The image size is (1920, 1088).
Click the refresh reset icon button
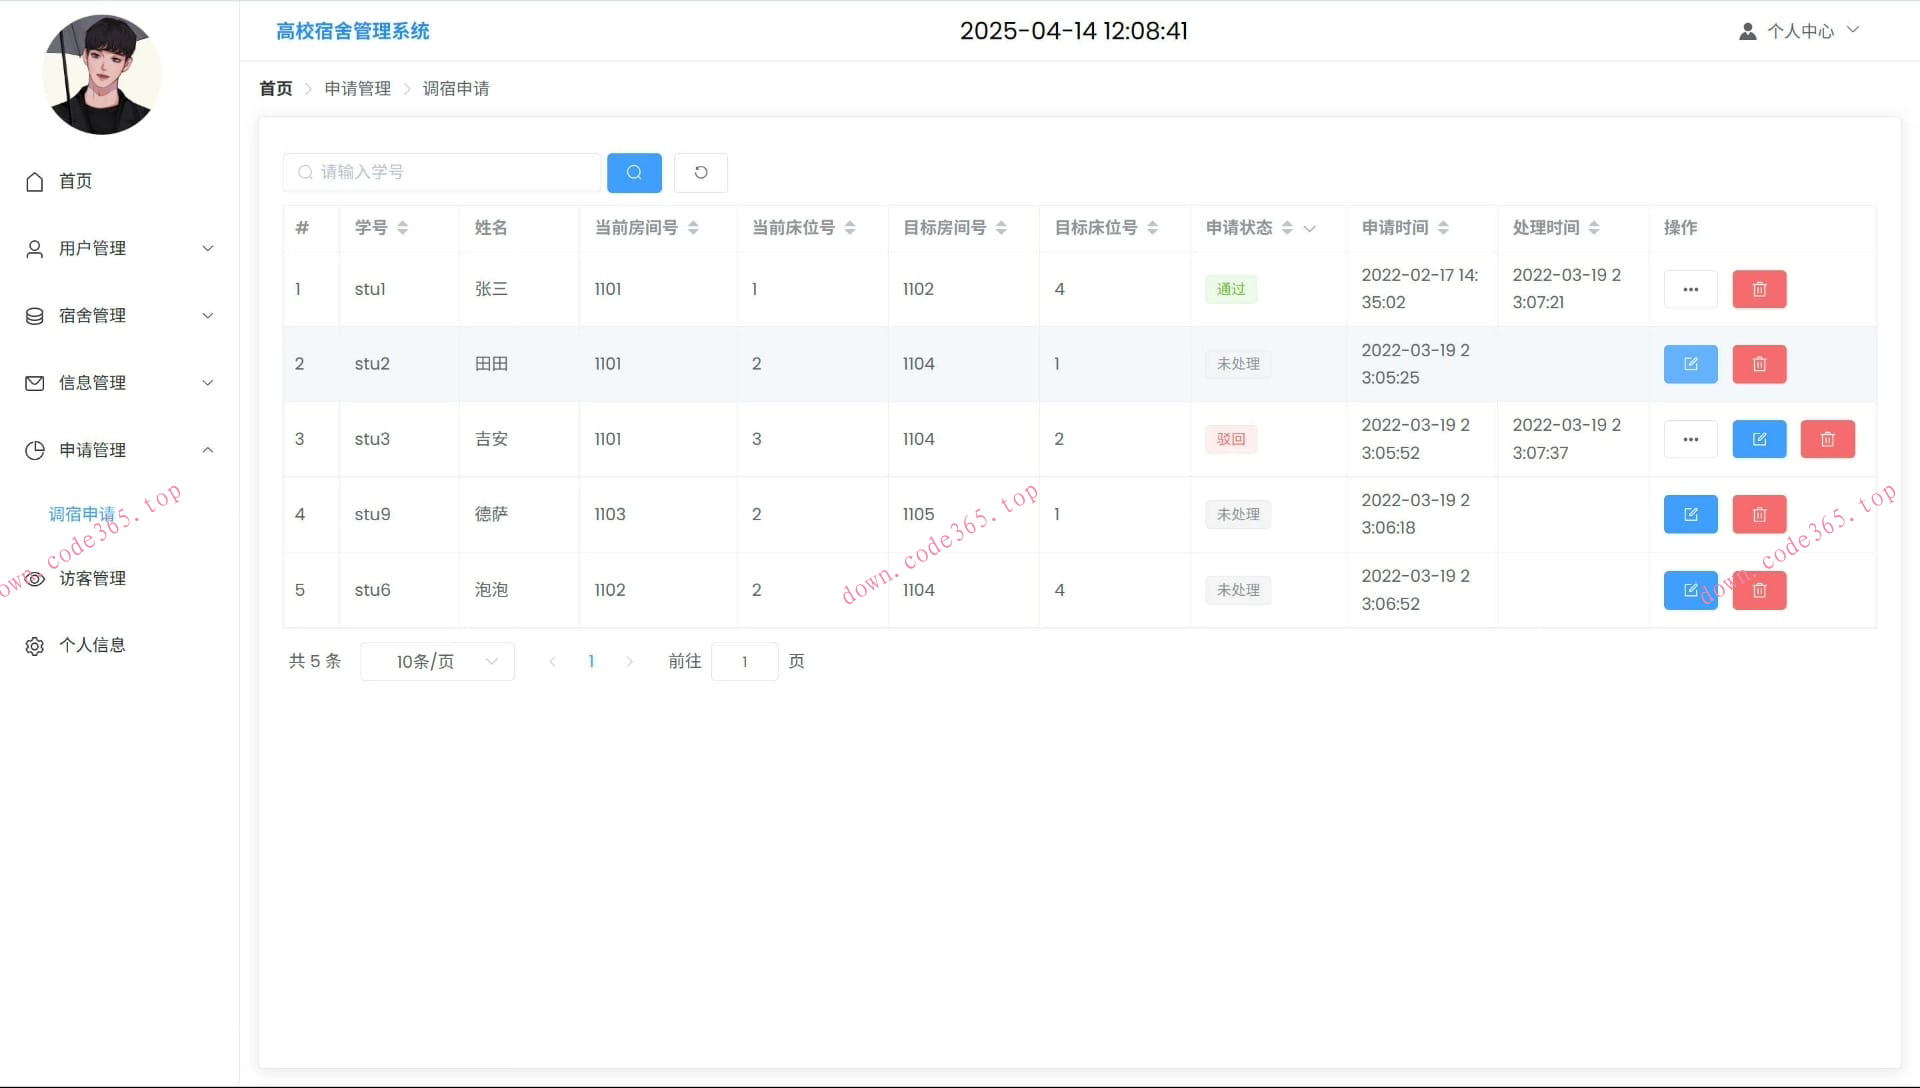tap(700, 172)
